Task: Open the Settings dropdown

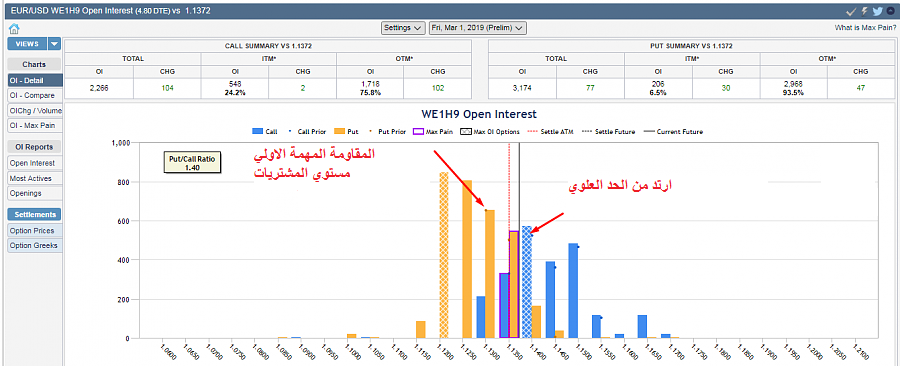Action: pos(403,28)
